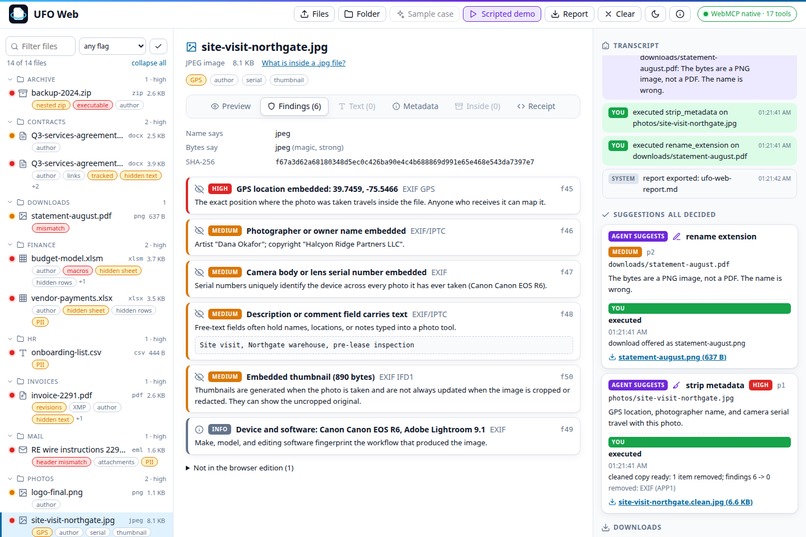Click the DOWNLOADS section icon
806x537 pixels.
click(606, 527)
